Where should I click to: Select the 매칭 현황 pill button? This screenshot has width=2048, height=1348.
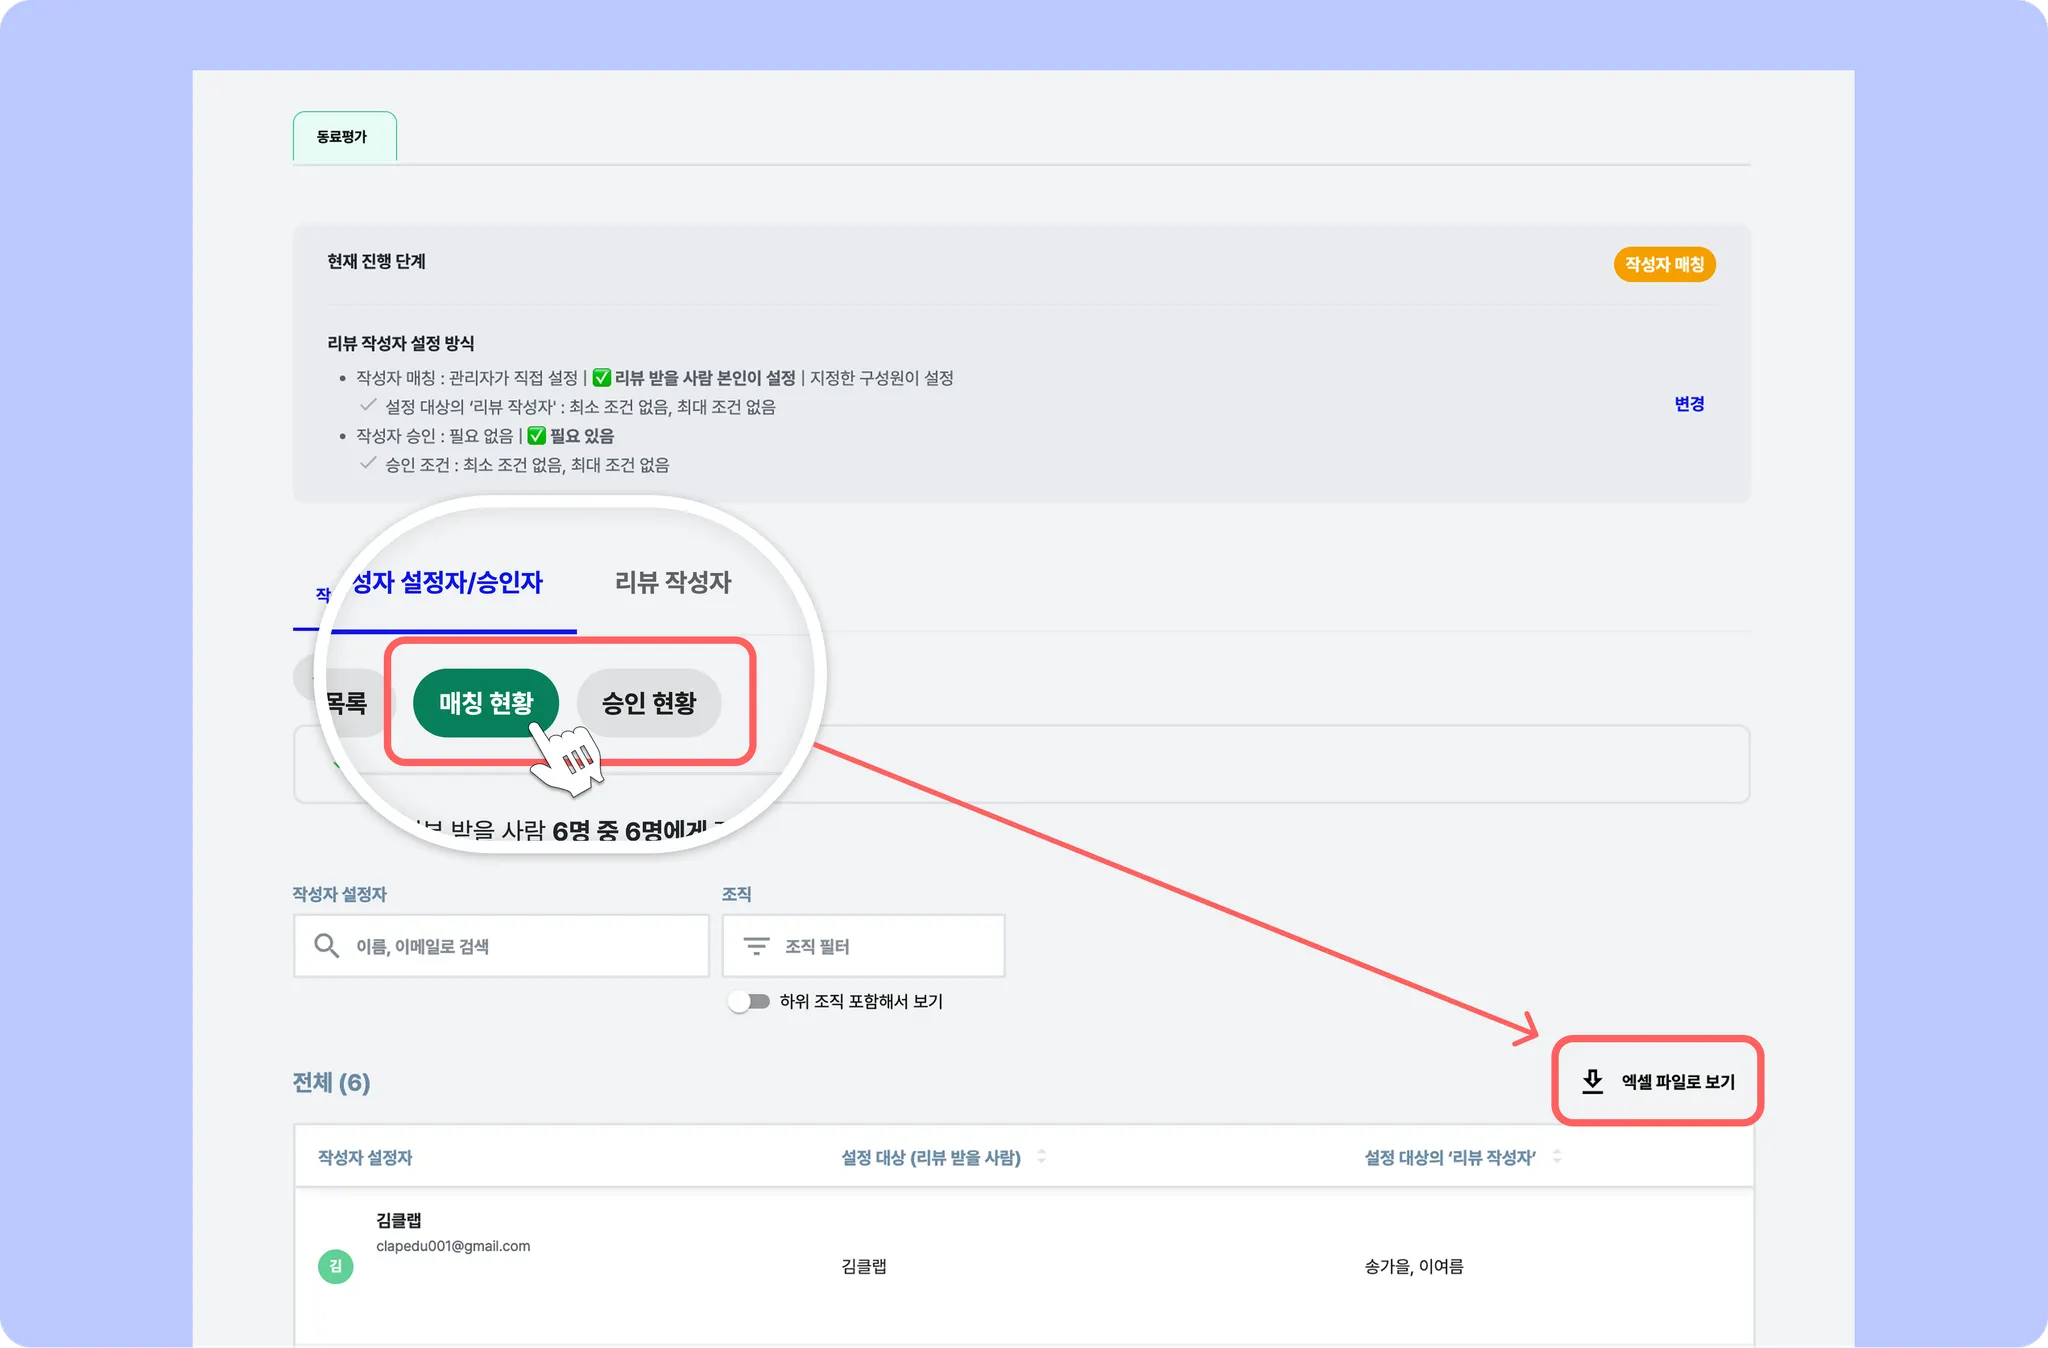(x=486, y=702)
